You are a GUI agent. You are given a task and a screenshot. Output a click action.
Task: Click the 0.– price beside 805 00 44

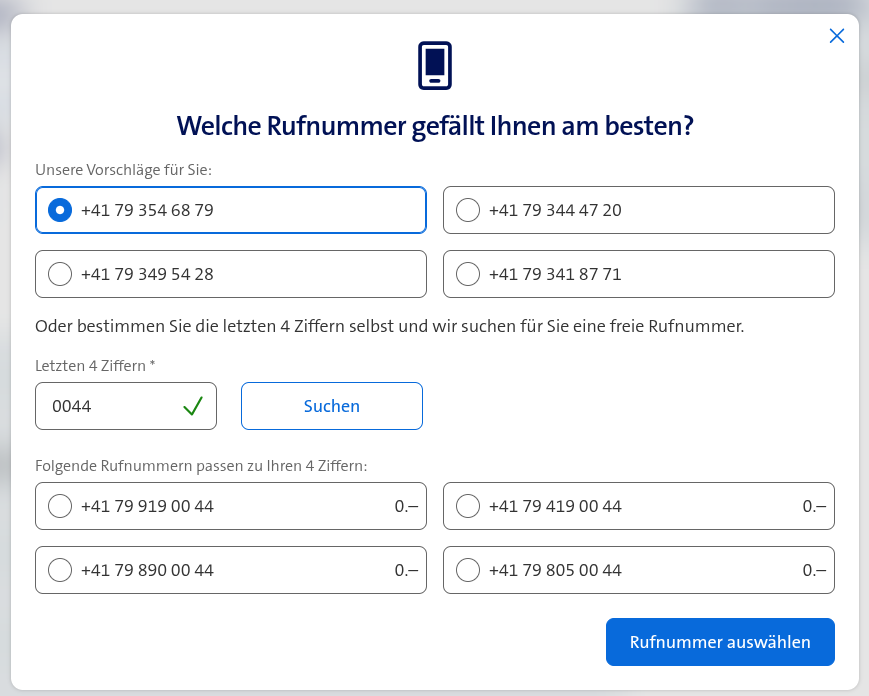814,570
